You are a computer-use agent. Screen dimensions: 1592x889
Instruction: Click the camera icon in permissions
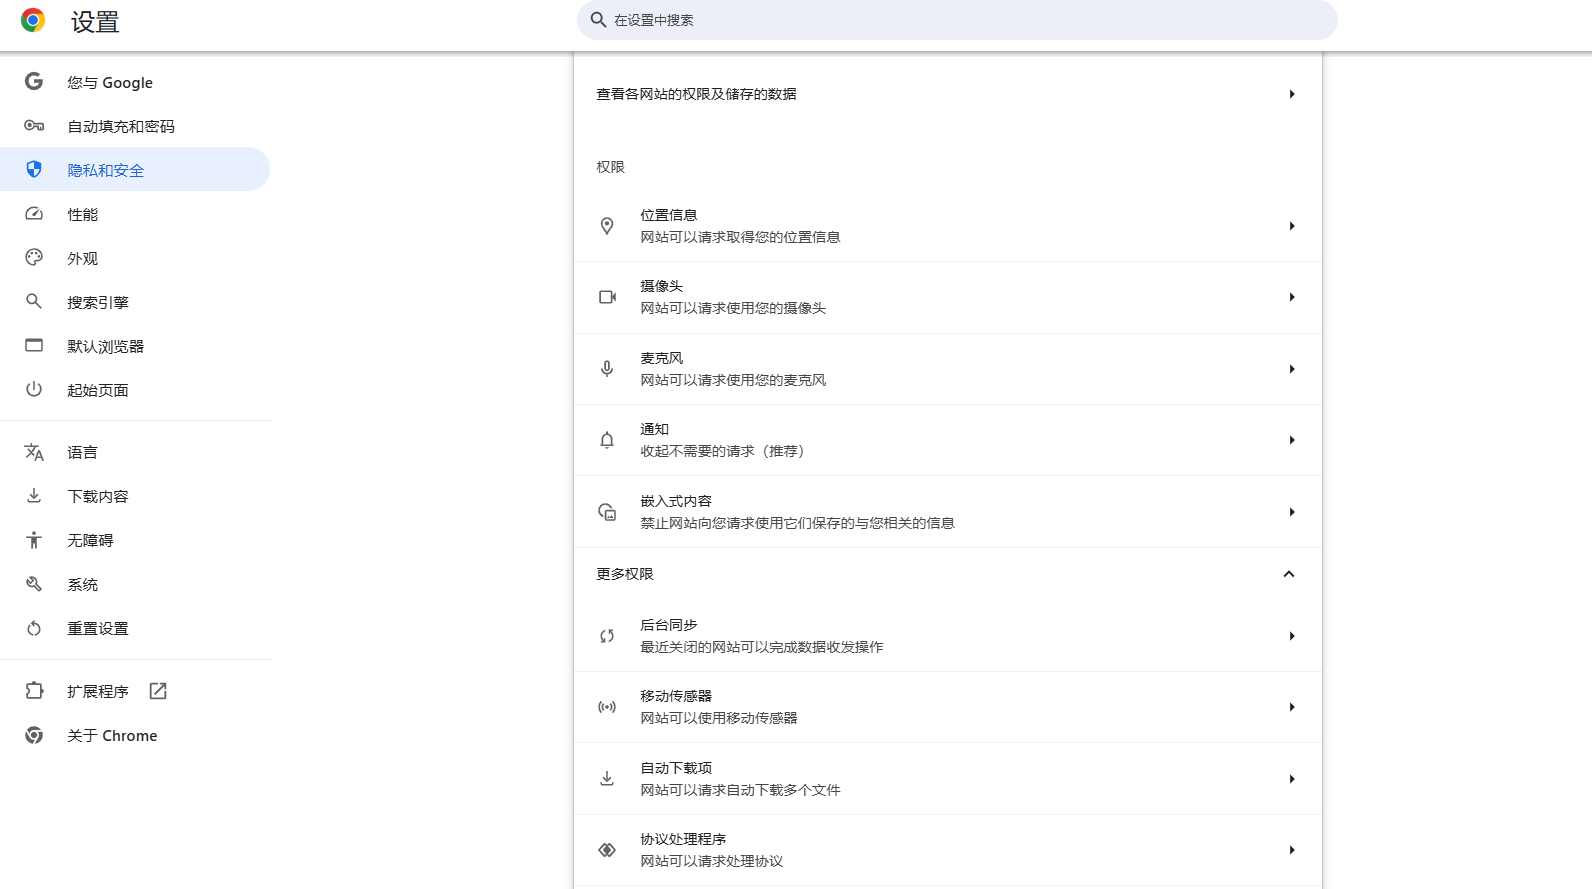(x=607, y=297)
